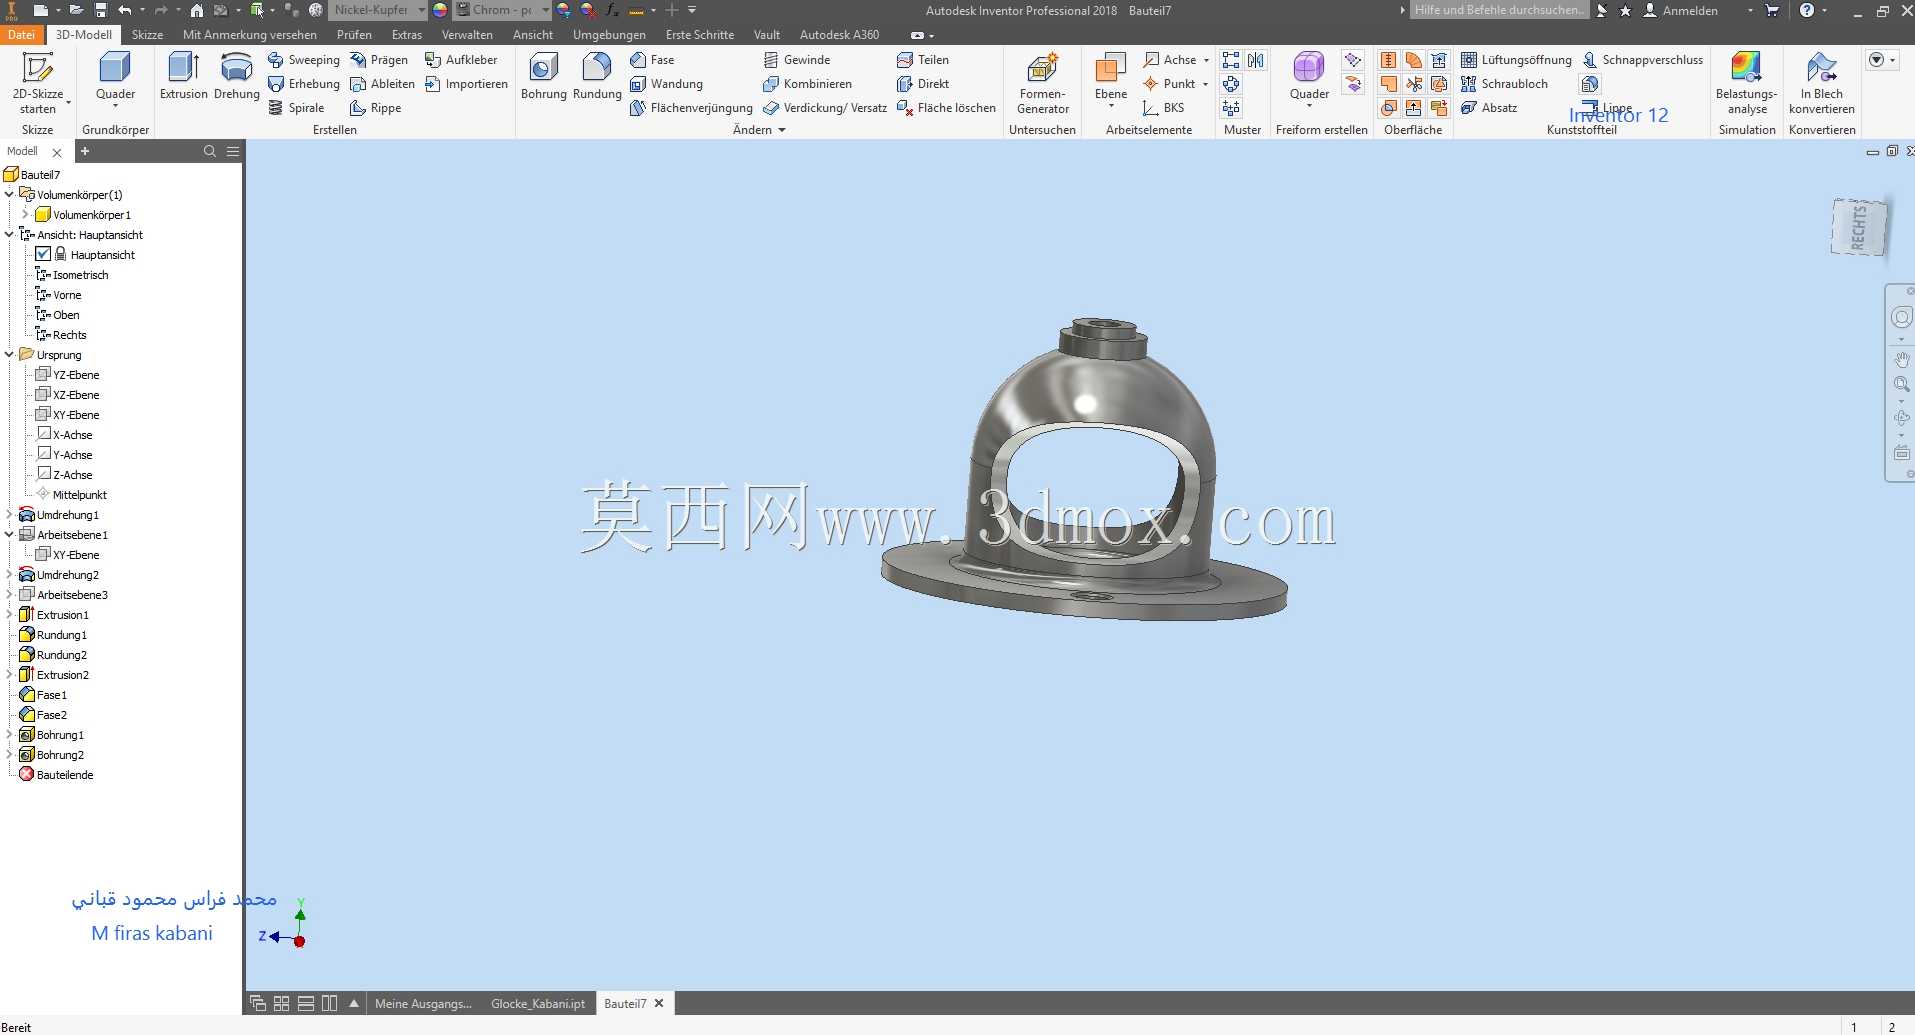Image resolution: width=1915 pixels, height=1035 pixels.
Task: Open the Chrom appearance dropdown
Action: coord(545,10)
